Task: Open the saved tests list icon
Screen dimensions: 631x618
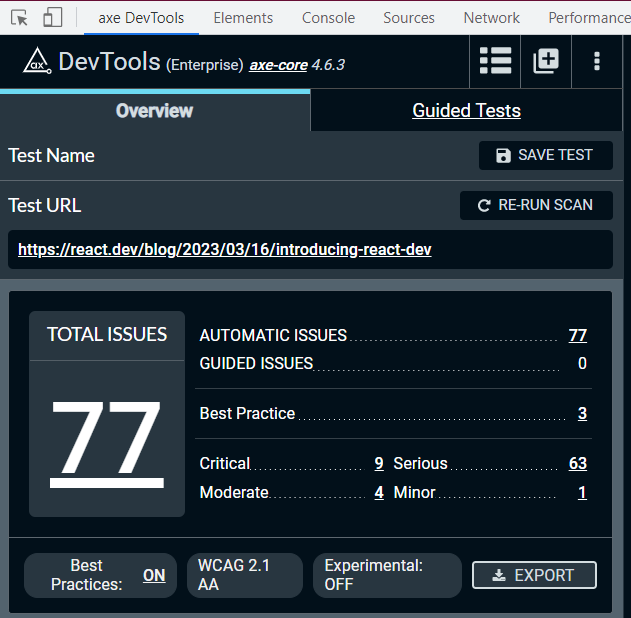Action: click(x=495, y=61)
